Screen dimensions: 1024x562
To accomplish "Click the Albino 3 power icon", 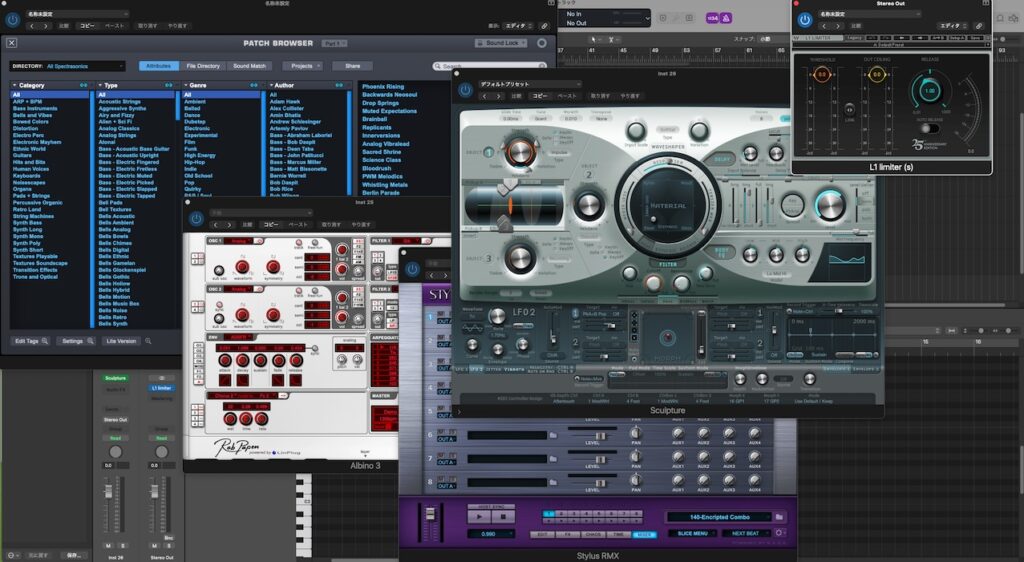I will click(x=196, y=218).
